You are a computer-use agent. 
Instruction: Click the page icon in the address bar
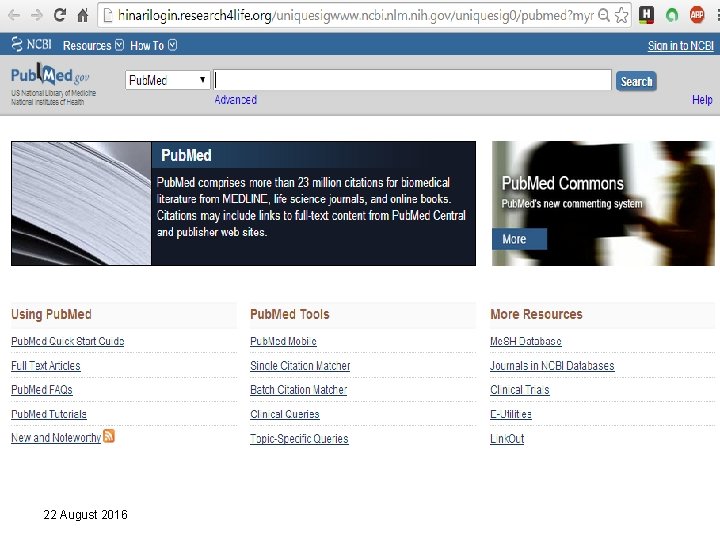coord(108,16)
